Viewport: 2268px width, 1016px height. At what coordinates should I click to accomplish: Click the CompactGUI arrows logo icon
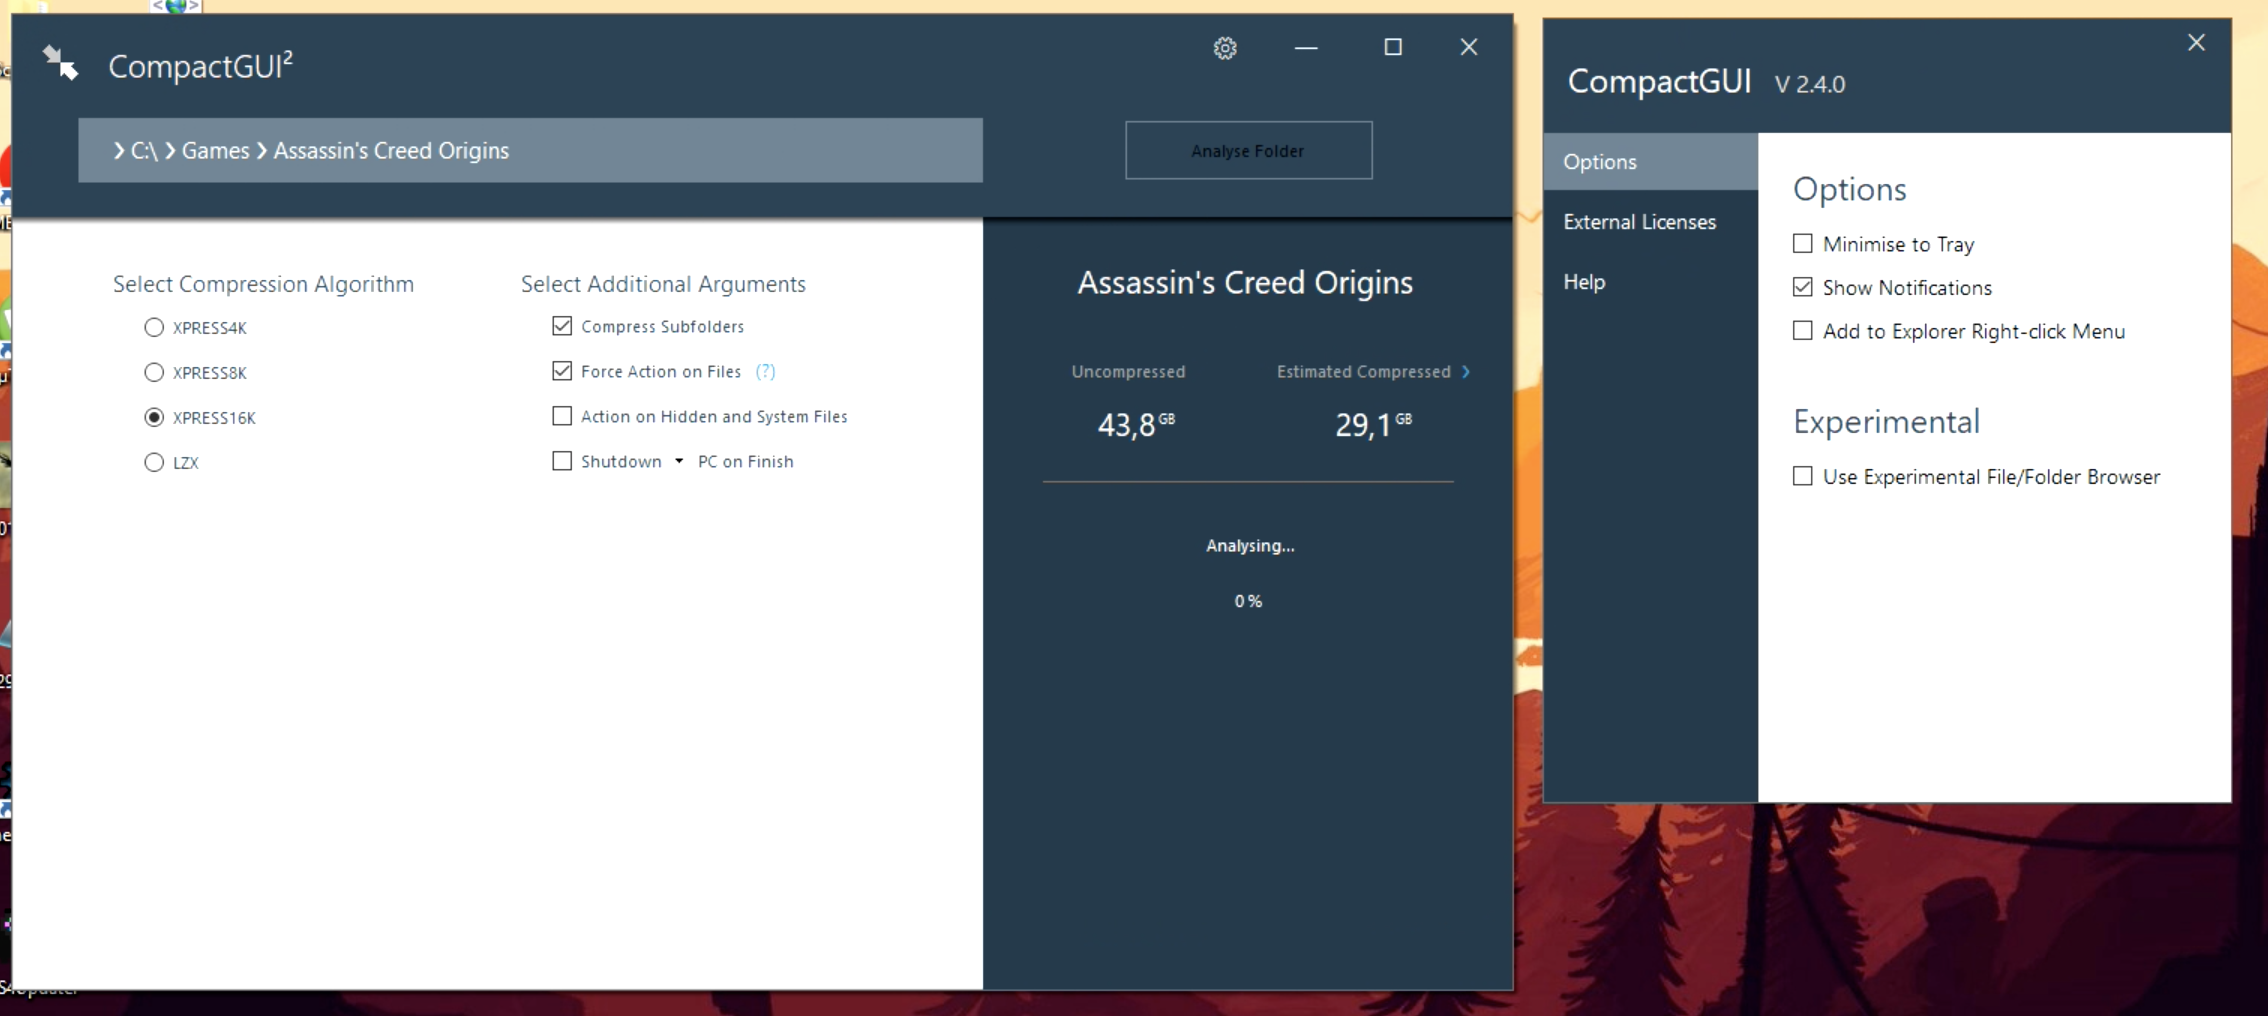[60, 62]
